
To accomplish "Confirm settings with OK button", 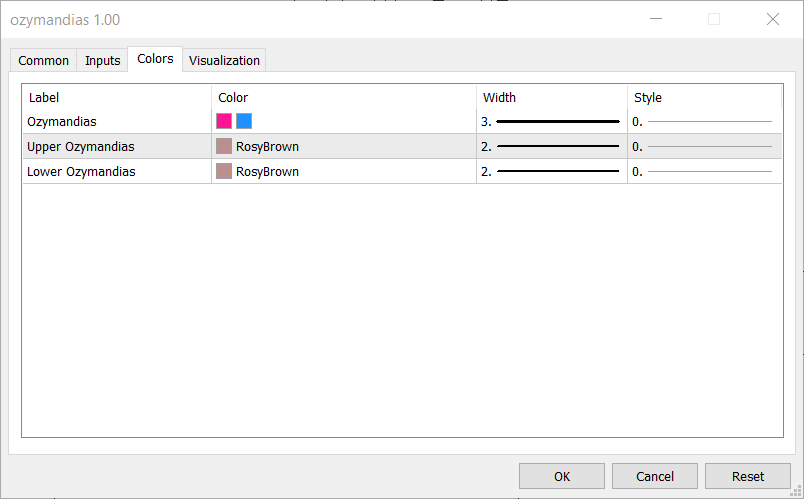I will [x=562, y=476].
